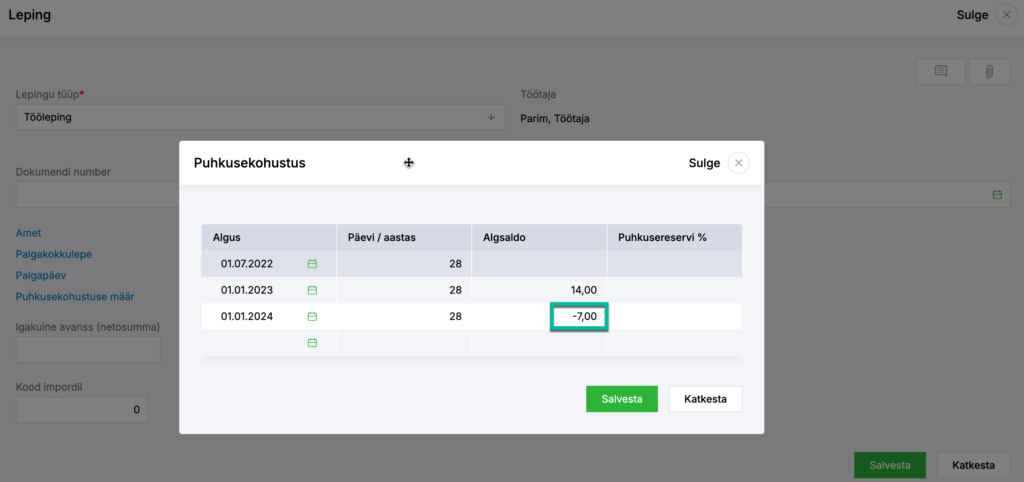The width and height of the screenshot is (1024, 482).
Task: Open the Palgapäev link
Action: [40, 276]
